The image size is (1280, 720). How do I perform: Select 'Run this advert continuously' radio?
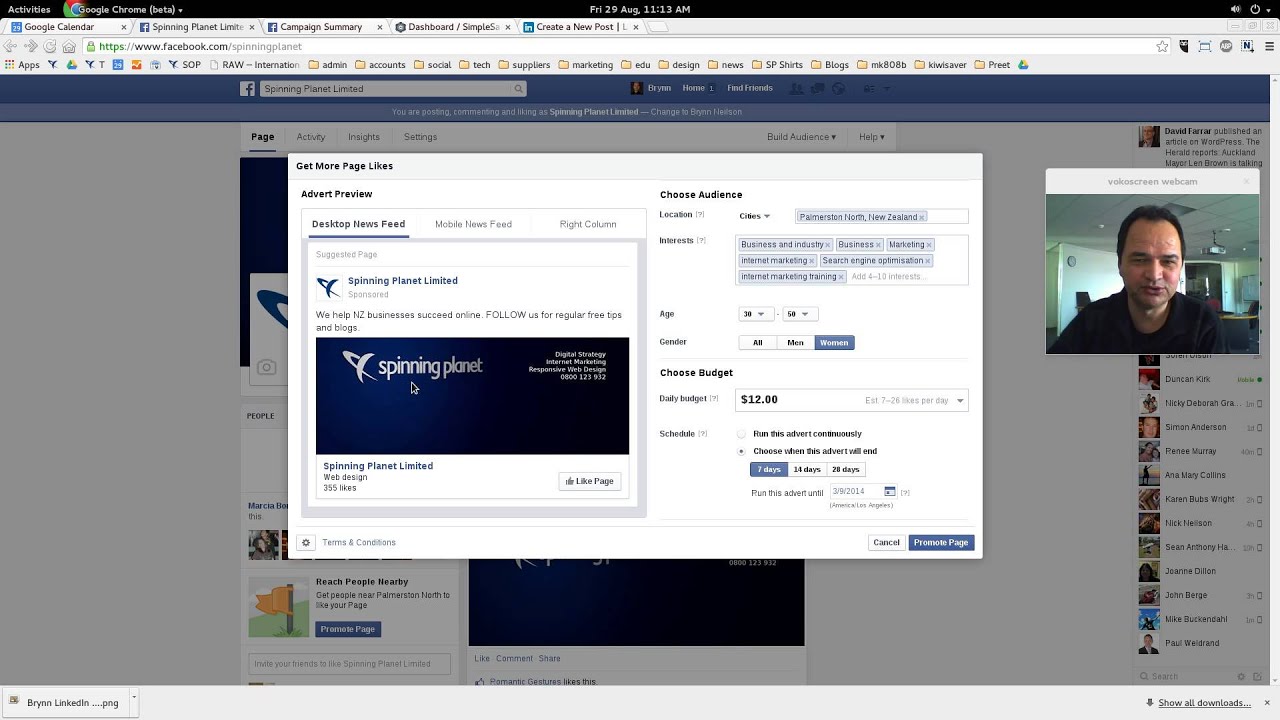pyautogui.click(x=741, y=434)
